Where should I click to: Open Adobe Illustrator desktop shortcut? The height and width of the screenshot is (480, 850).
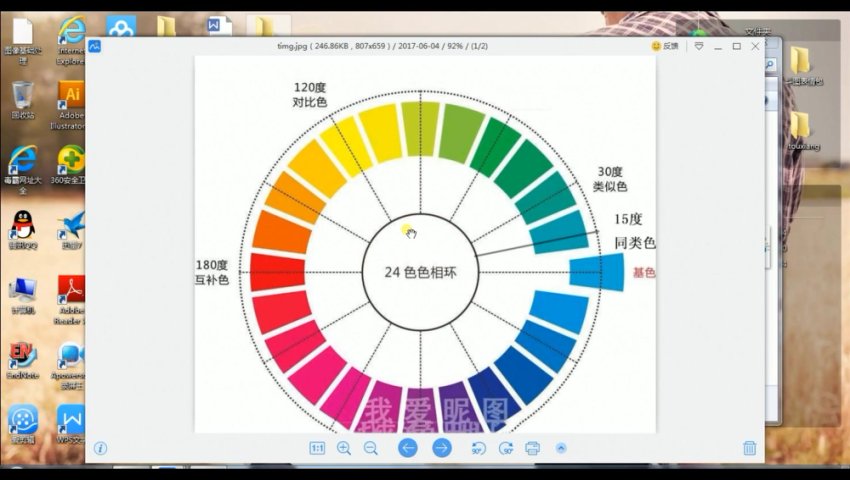(x=71, y=97)
